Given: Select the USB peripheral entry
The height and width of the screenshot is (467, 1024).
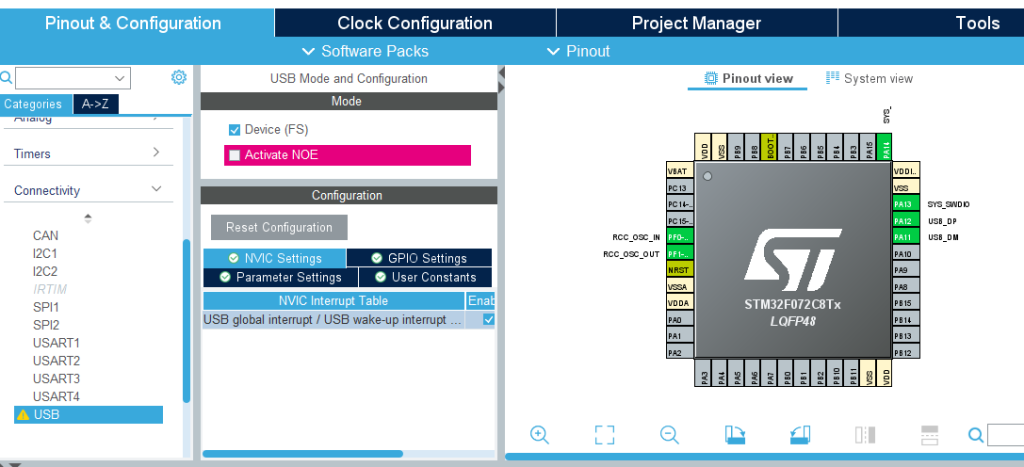Looking at the screenshot, I should 88,414.
